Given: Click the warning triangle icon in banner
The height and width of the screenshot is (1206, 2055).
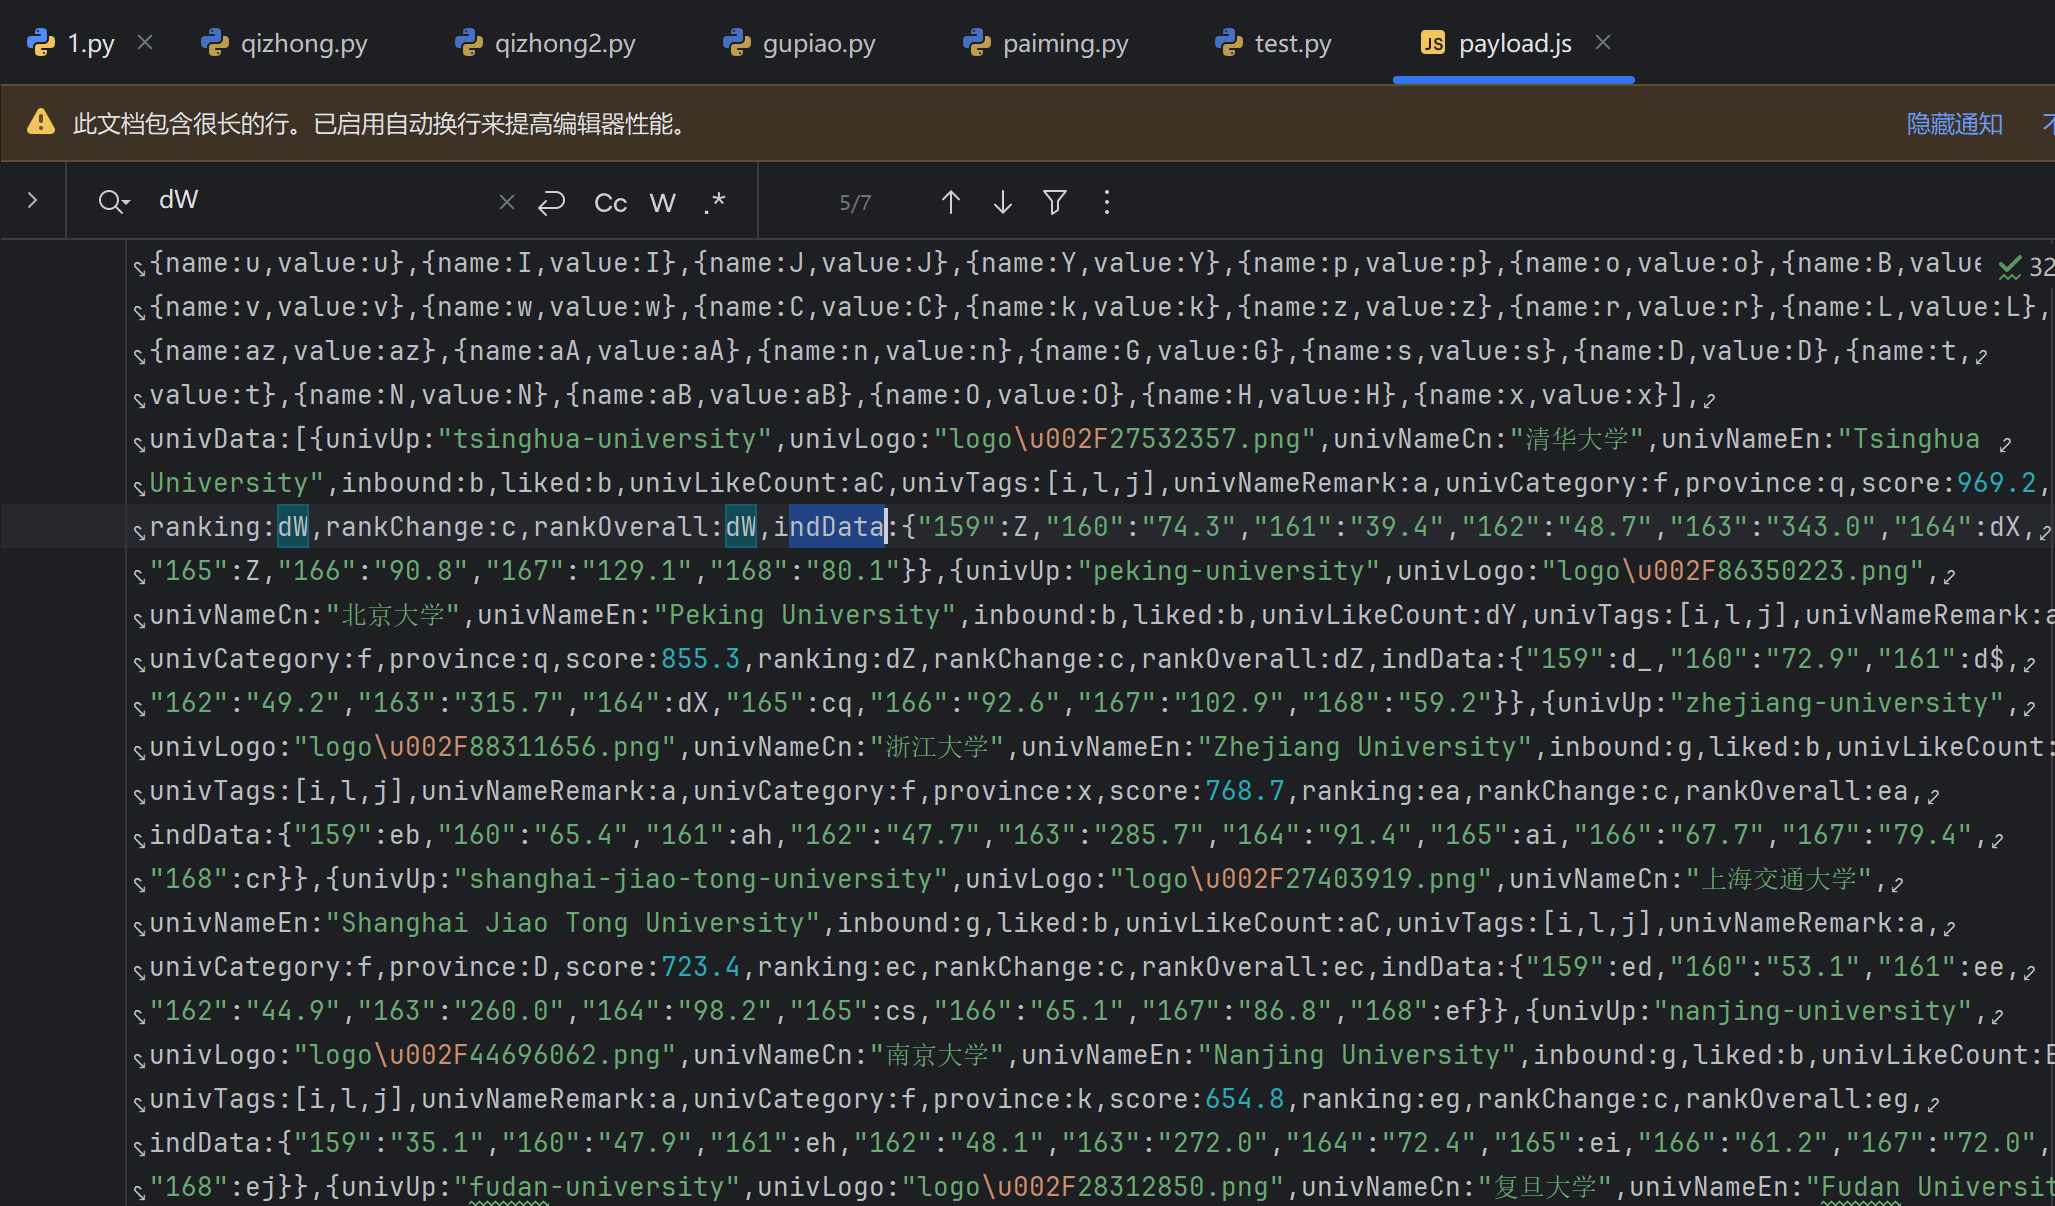Looking at the screenshot, I should (41, 122).
